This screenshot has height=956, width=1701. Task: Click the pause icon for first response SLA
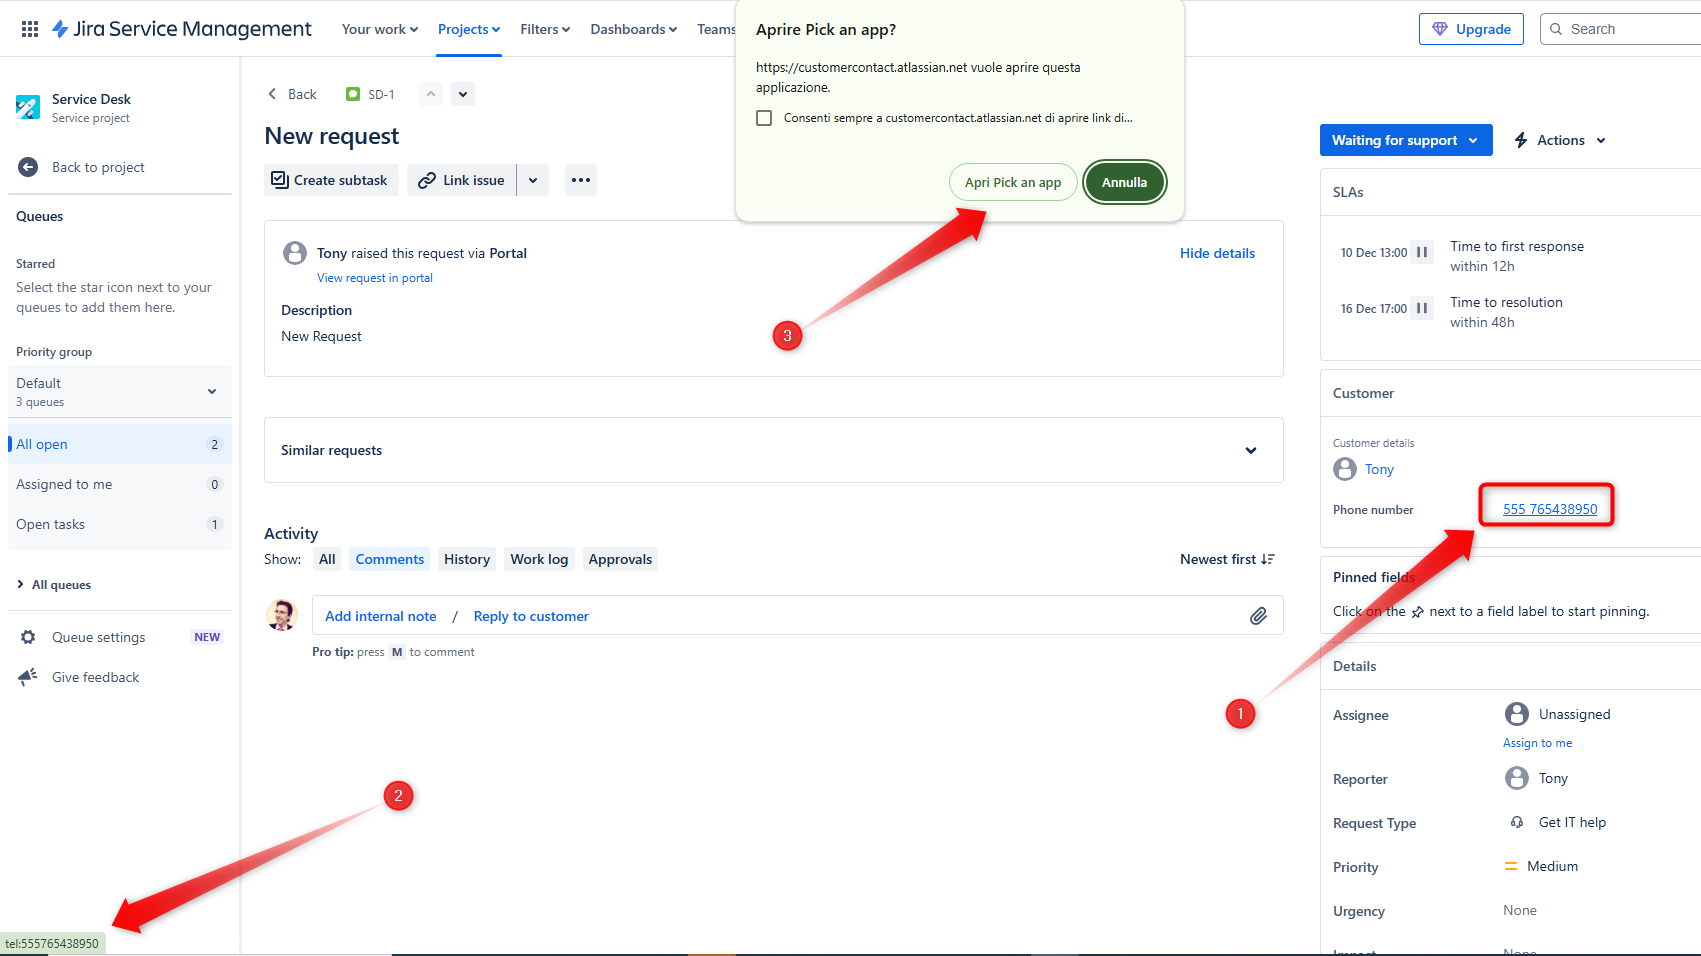(x=1422, y=252)
